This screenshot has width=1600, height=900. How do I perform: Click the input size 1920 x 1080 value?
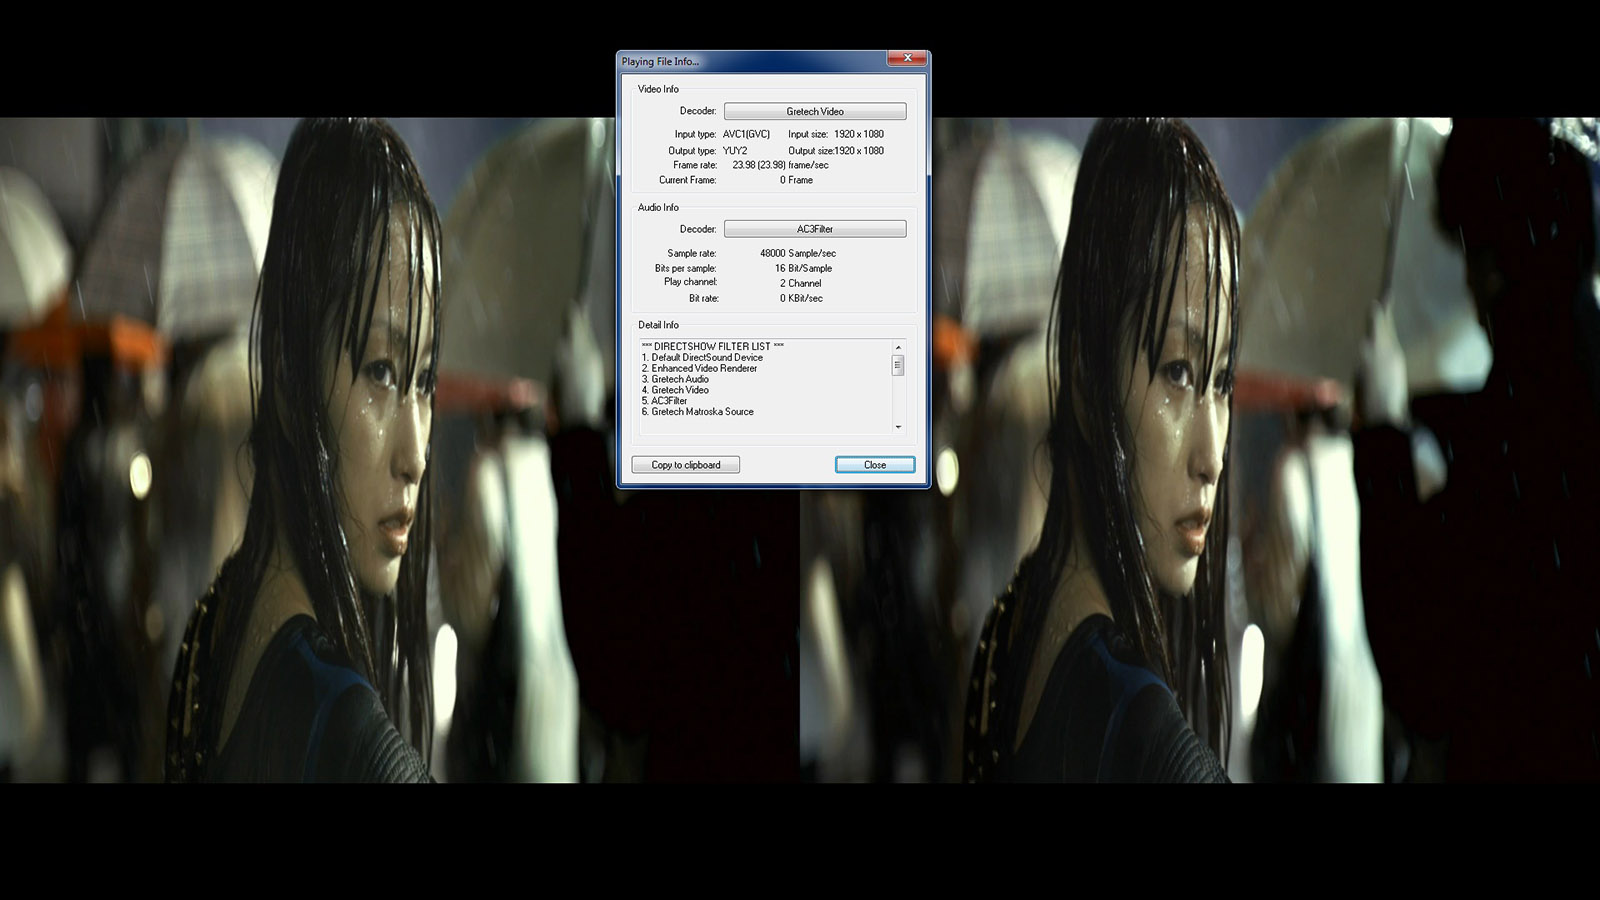pos(859,134)
